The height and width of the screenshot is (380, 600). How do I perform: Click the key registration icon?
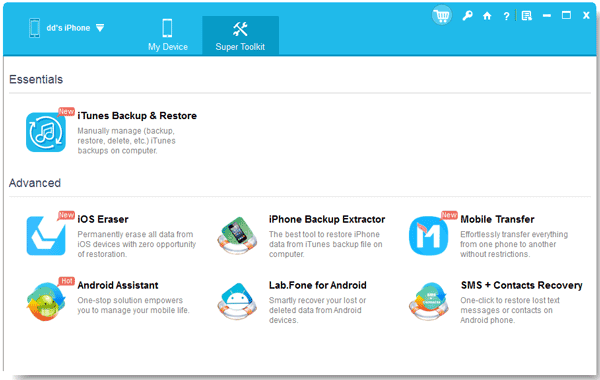467,16
